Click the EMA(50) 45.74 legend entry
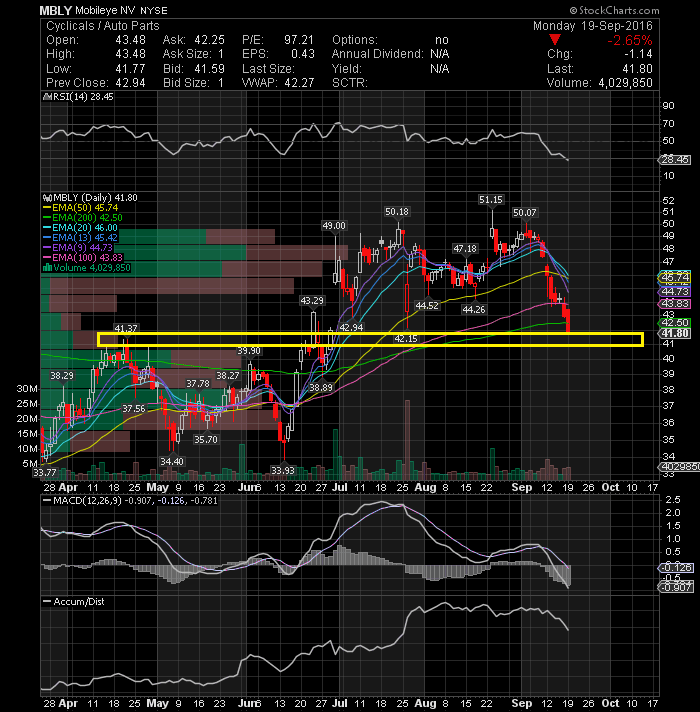The width and height of the screenshot is (700, 712). pos(85,208)
